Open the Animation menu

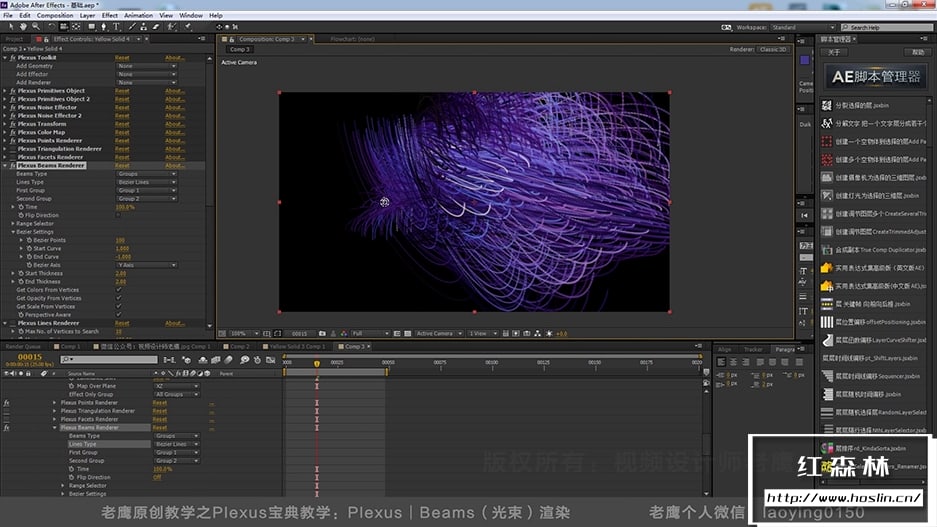(x=138, y=16)
